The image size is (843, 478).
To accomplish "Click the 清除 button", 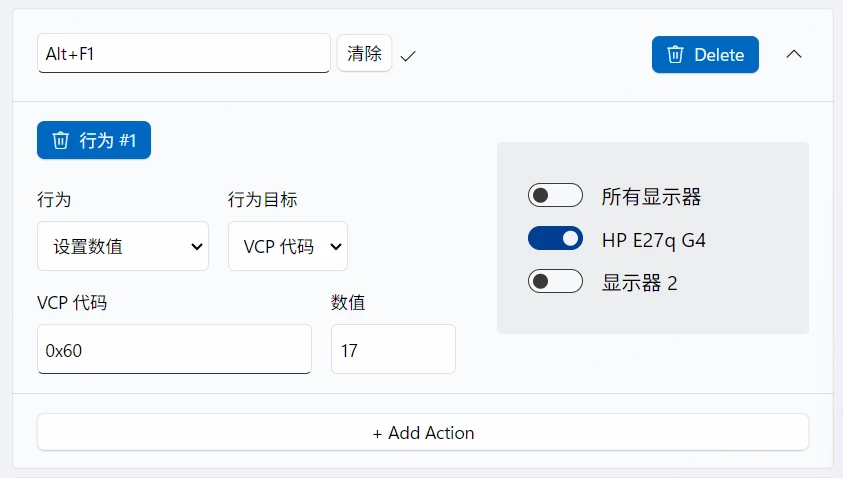I will click(365, 53).
